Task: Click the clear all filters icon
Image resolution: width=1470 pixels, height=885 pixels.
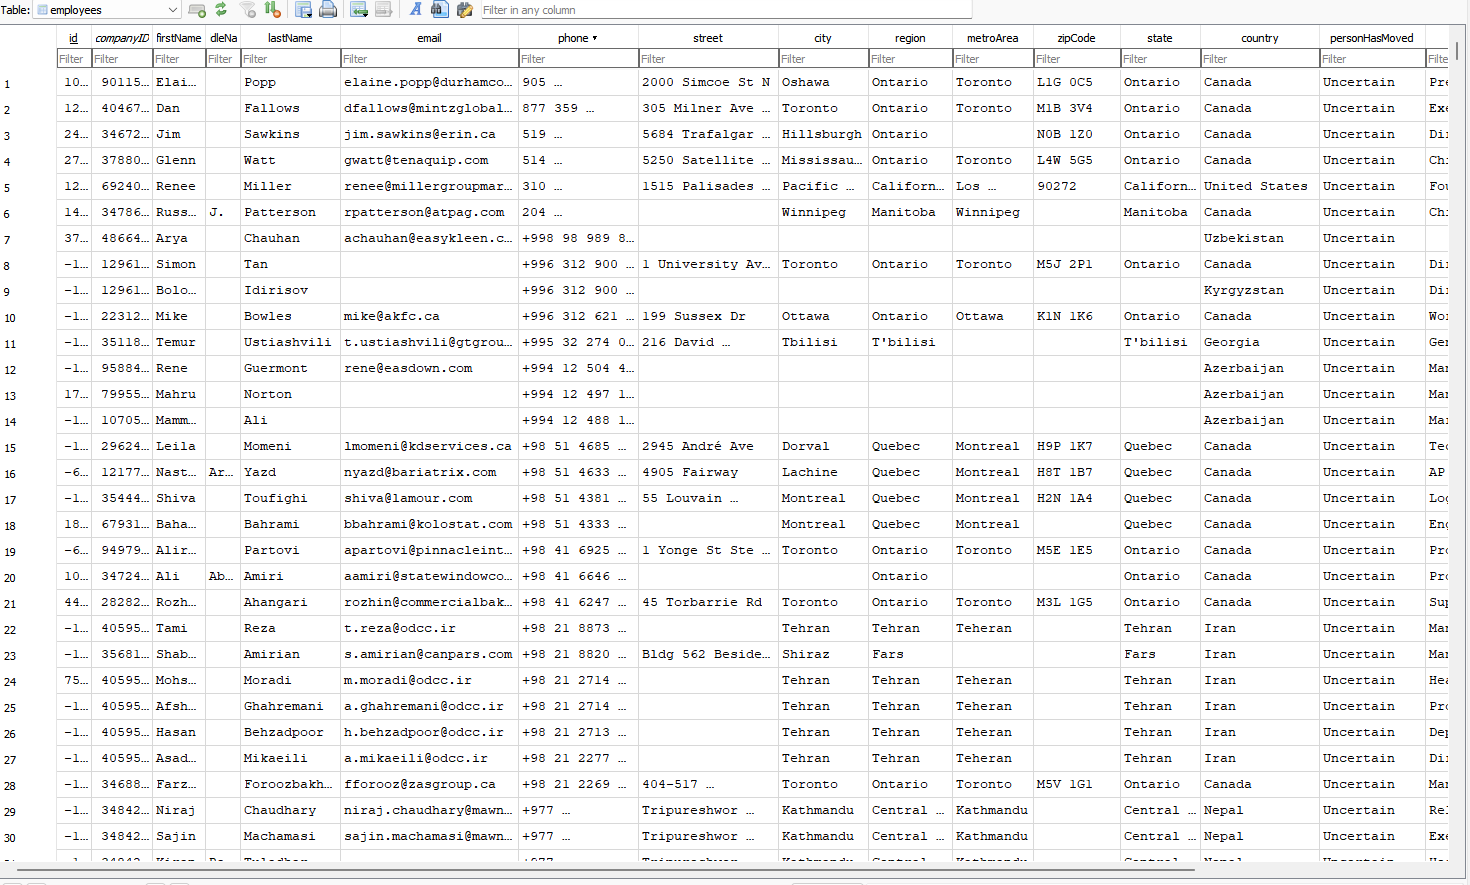Action: coord(247,10)
